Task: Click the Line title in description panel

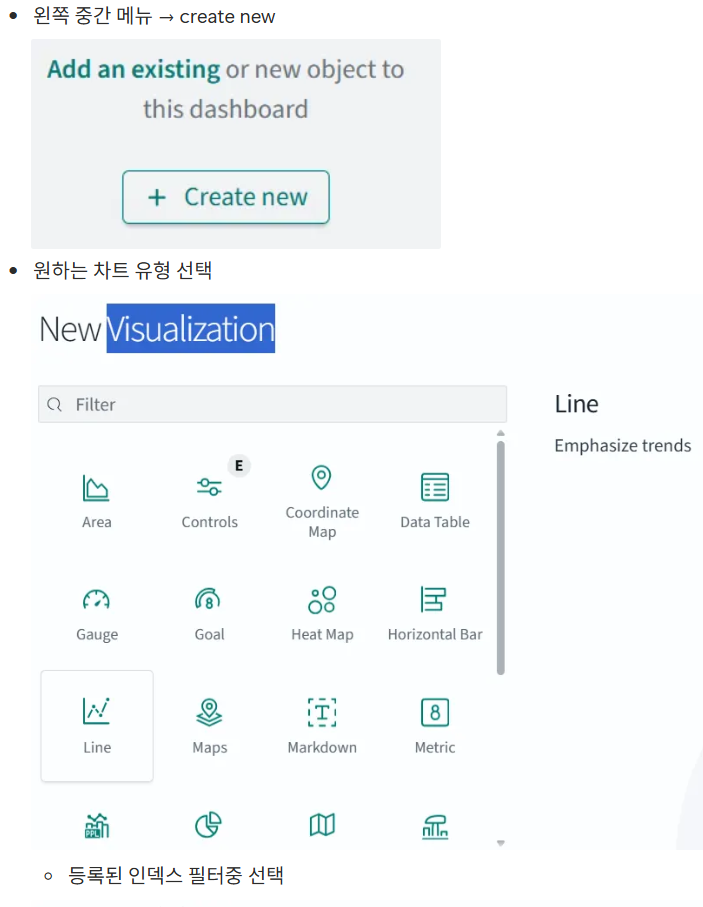Action: click(576, 404)
